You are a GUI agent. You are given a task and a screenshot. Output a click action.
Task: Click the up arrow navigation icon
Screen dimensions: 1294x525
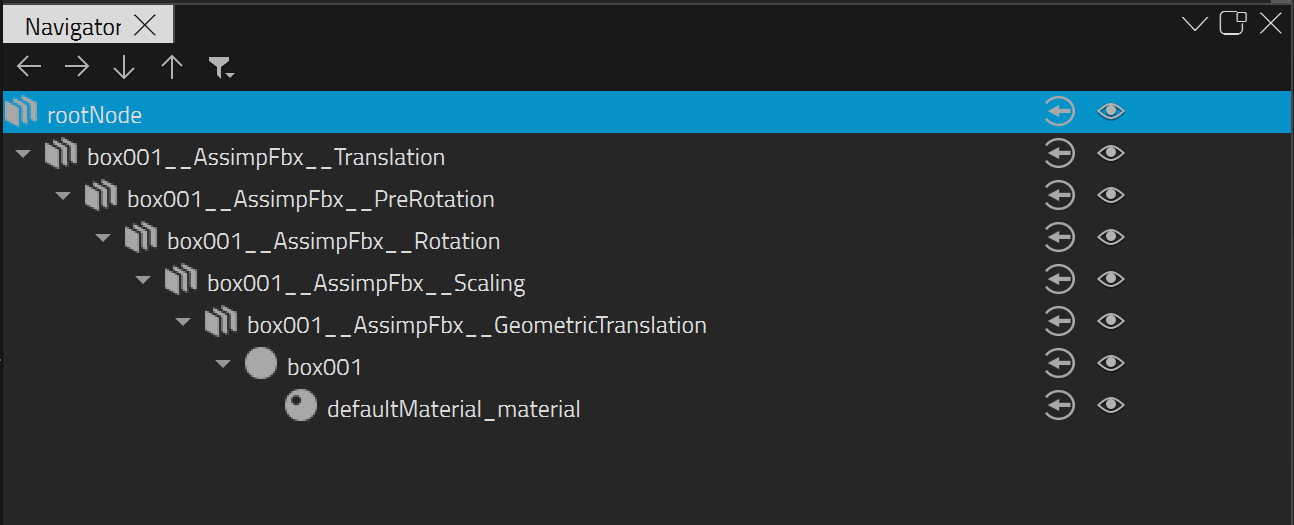[x=172, y=67]
